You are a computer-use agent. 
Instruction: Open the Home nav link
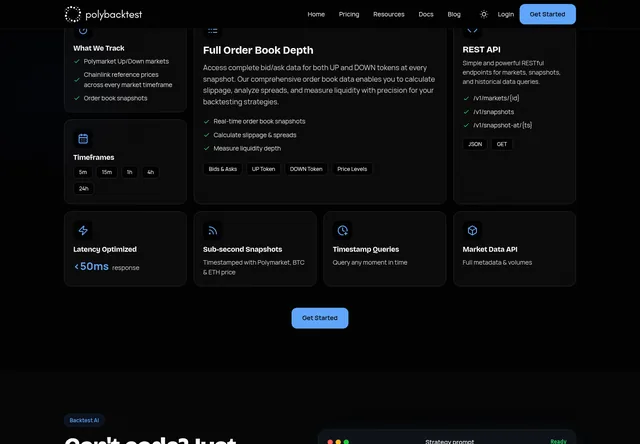316,14
